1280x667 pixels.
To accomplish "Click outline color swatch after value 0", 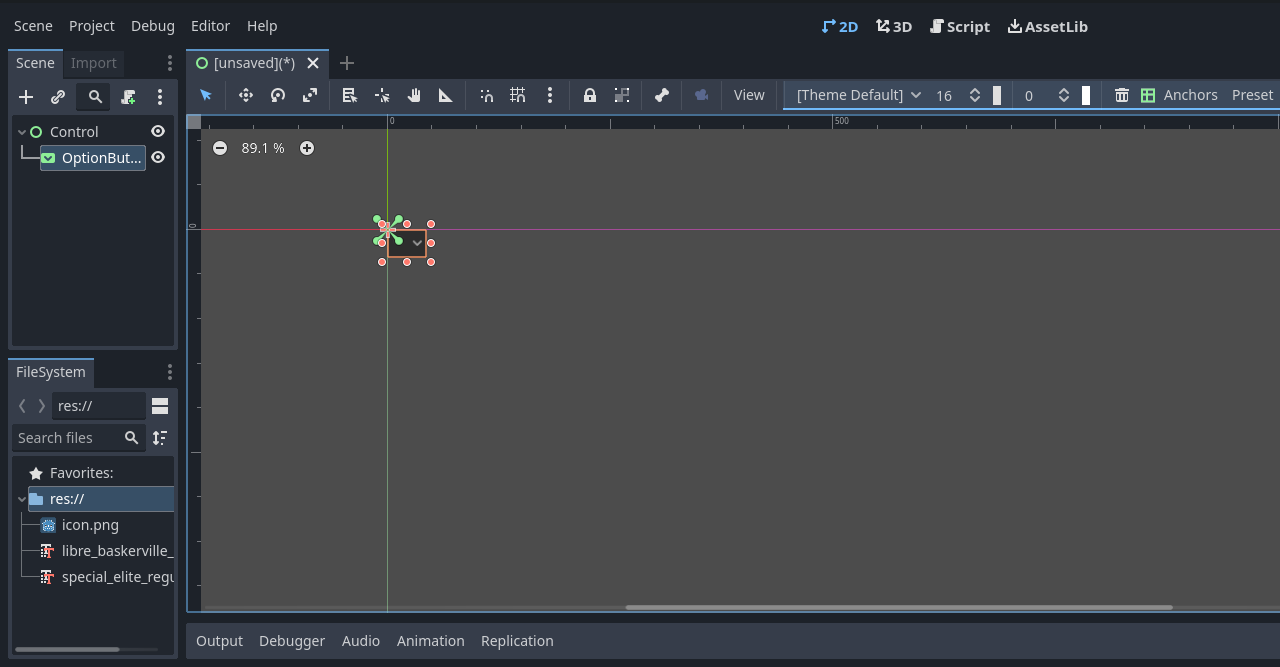I will point(1086,95).
